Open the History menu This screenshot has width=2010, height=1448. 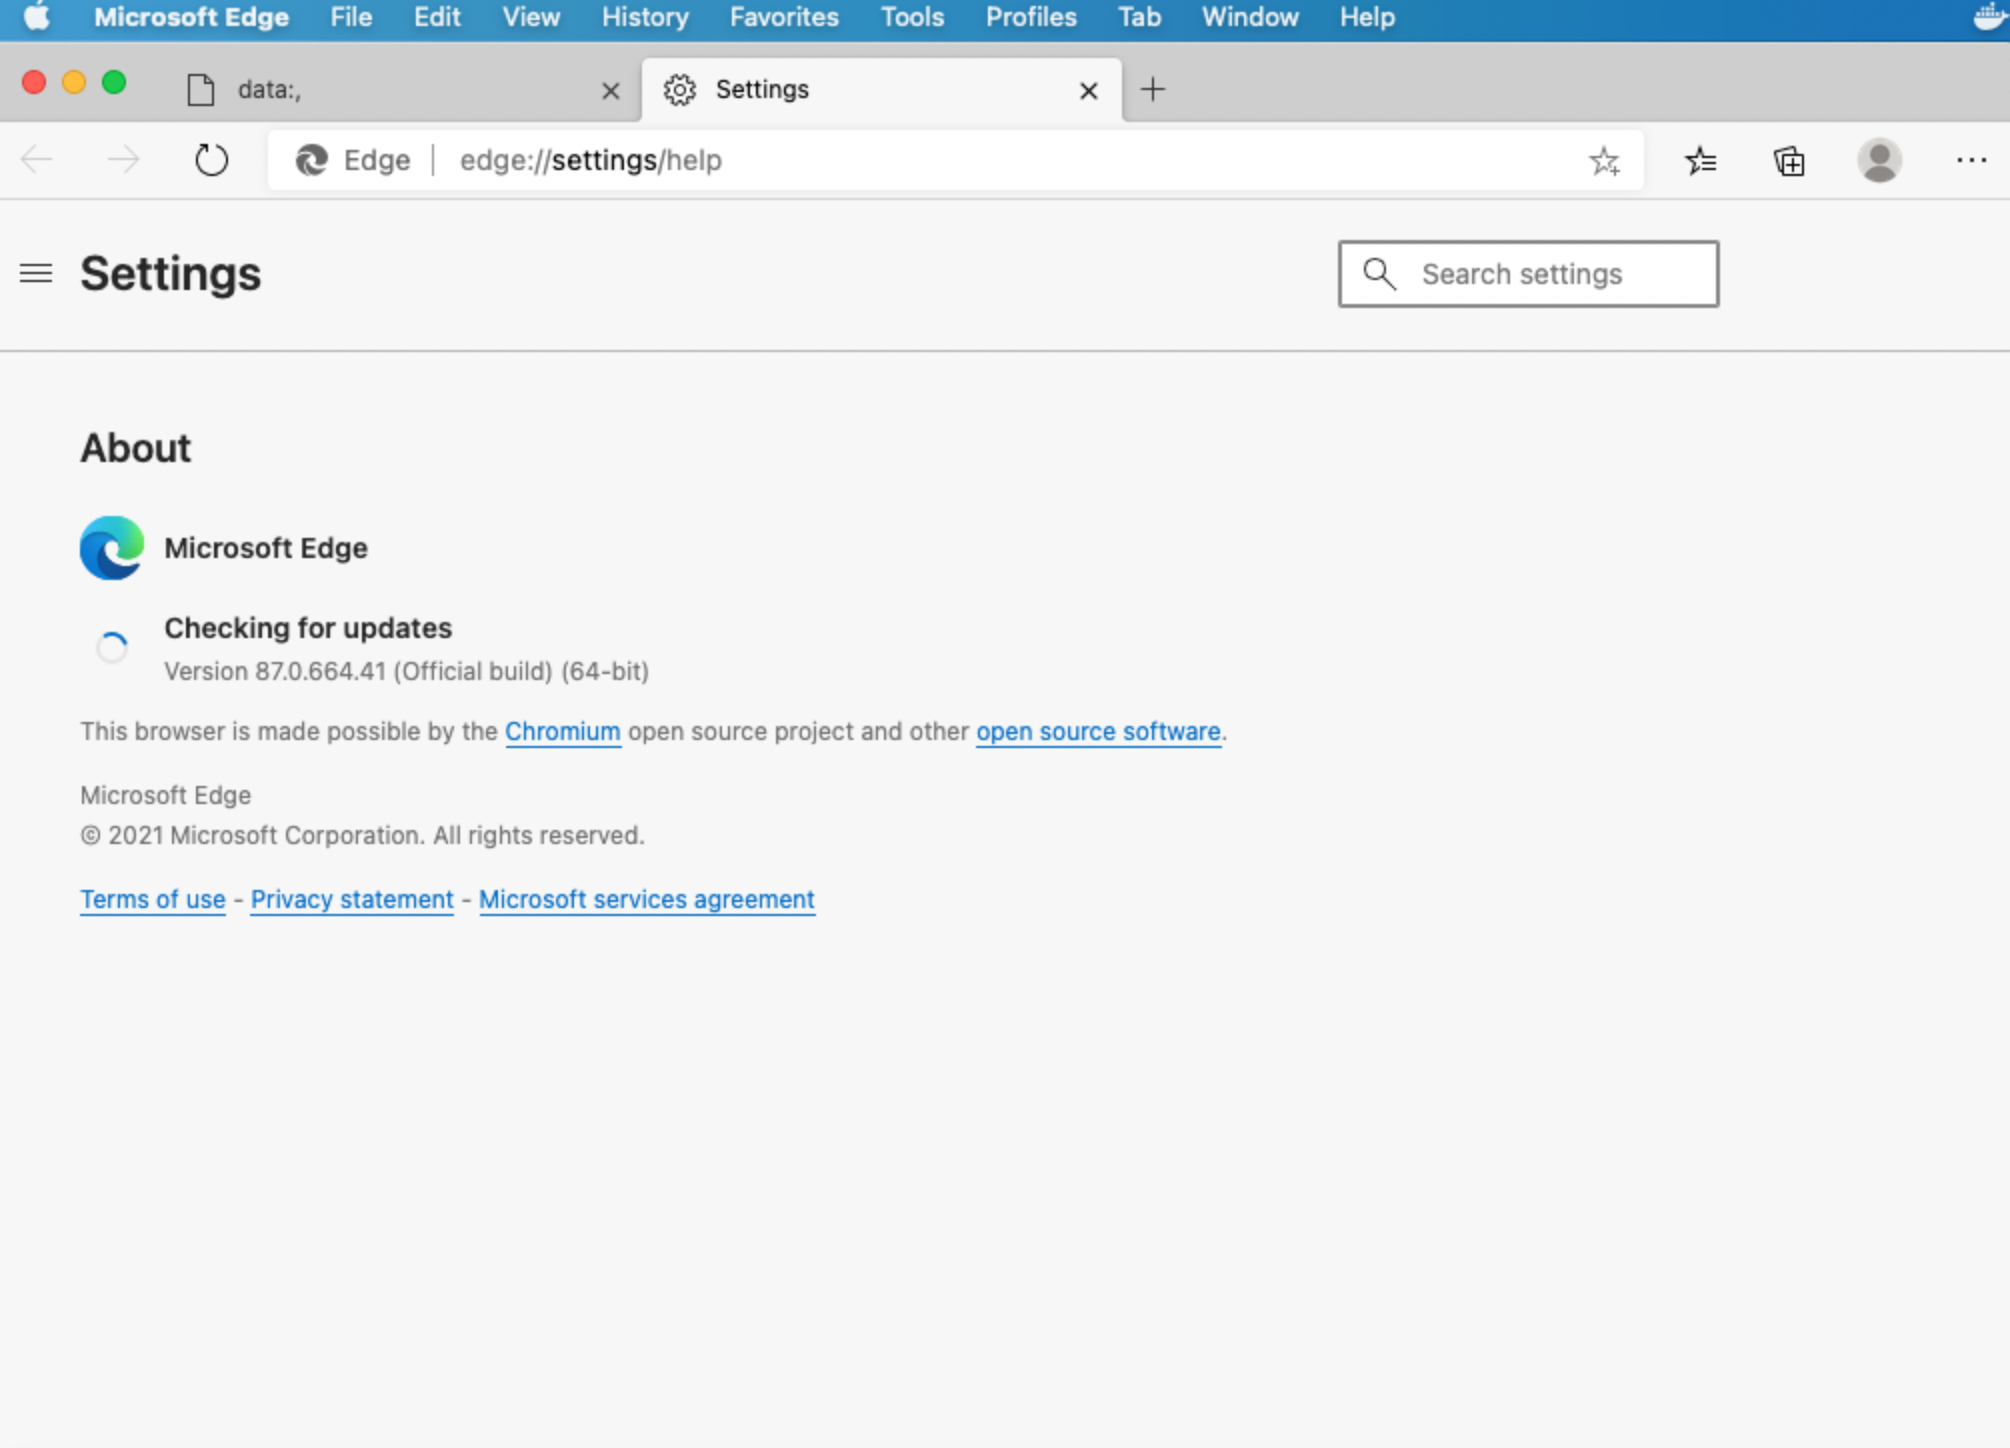[x=645, y=17]
